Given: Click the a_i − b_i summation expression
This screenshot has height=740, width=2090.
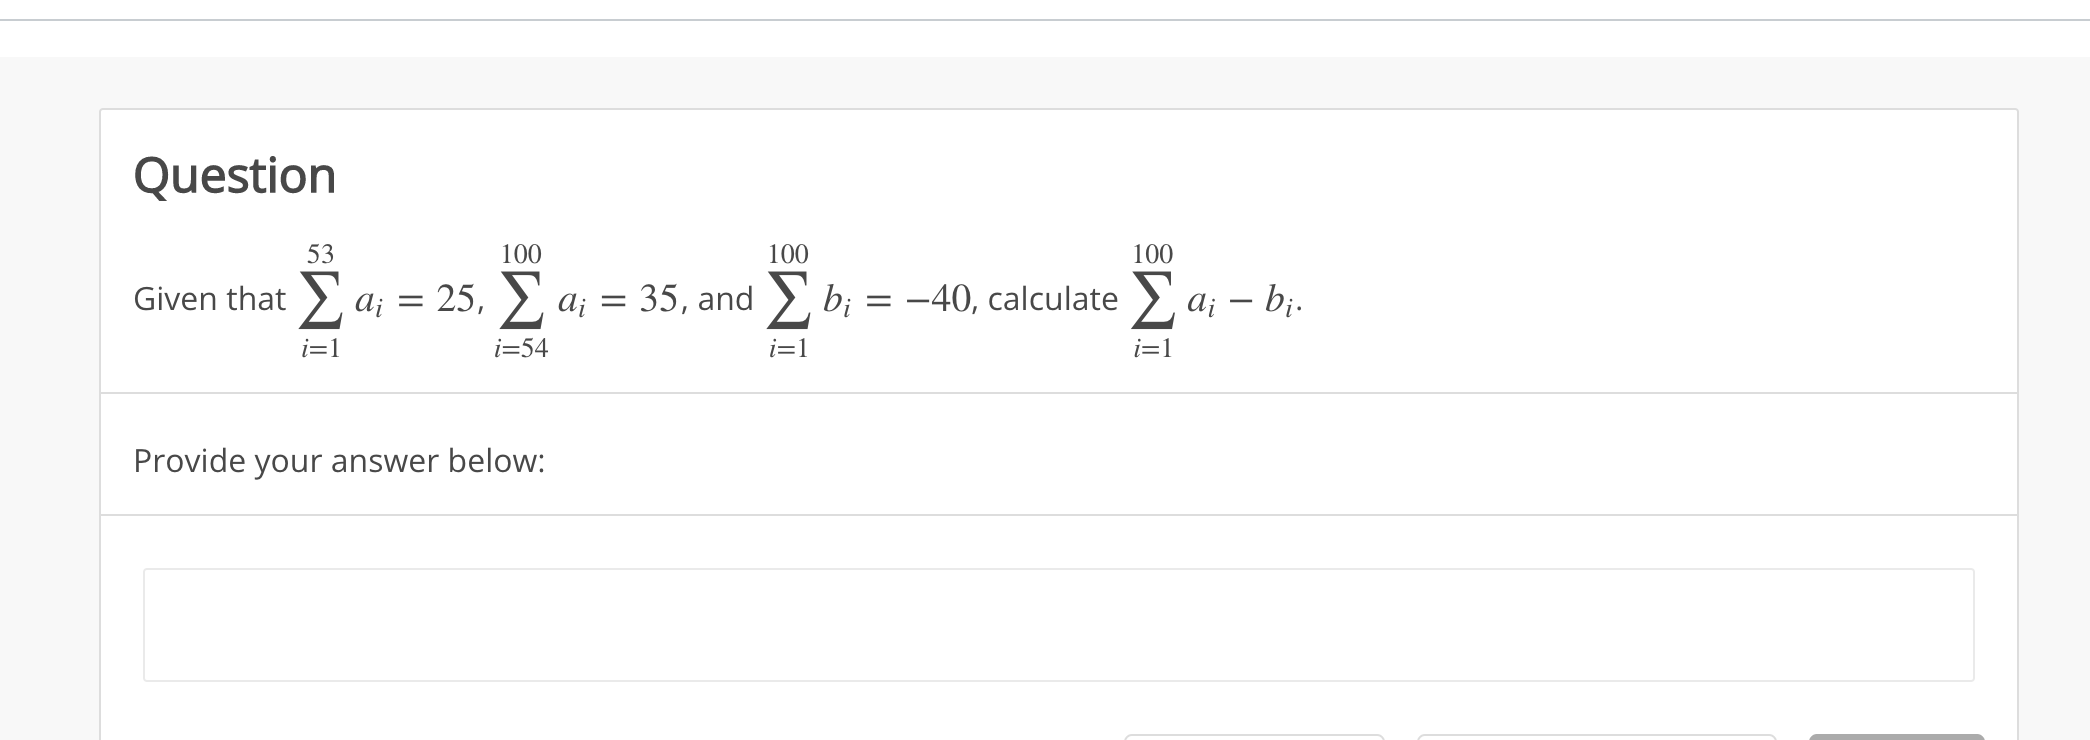Looking at the screenshot, I should (1215, 300).
